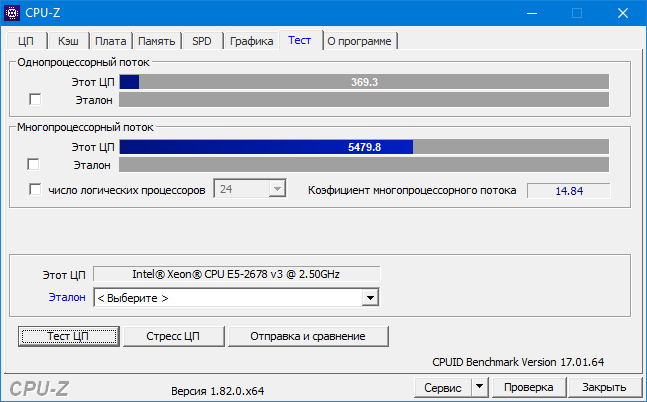Click single-thread Этот ЦП score bar 369.3
Screen dimensions: 647x402
point(364,82)
